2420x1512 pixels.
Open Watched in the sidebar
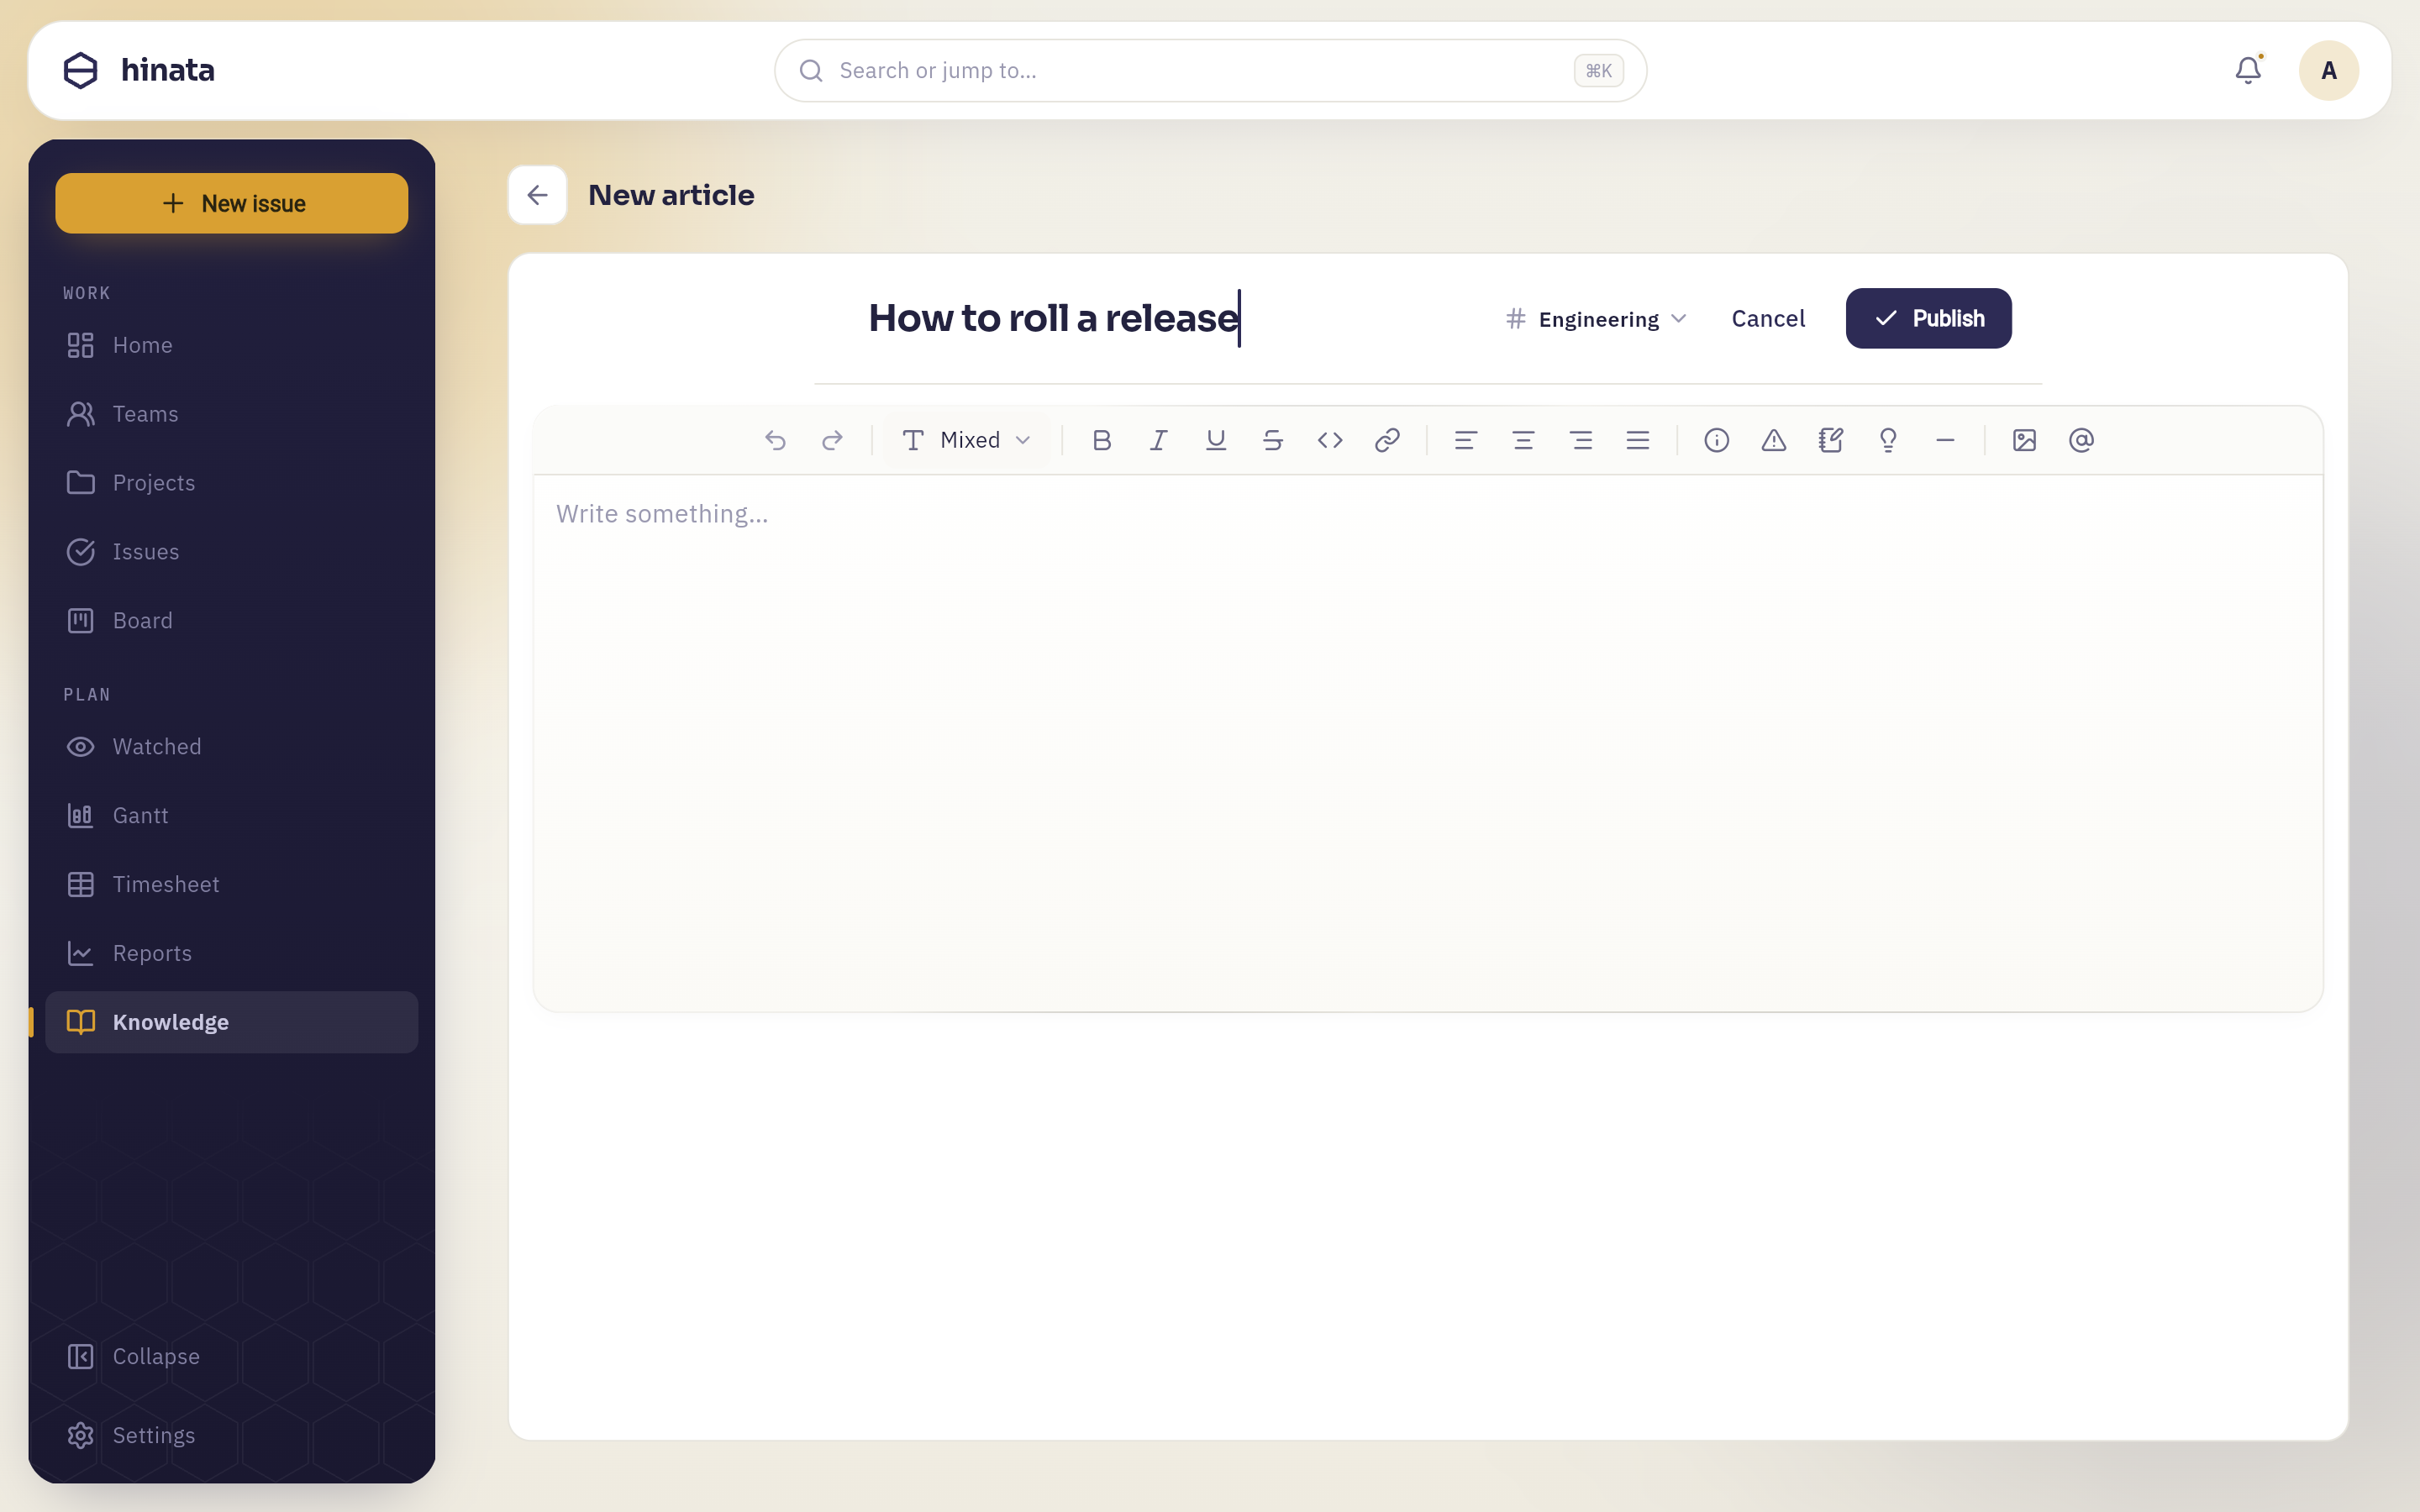(x=232, y=747)
